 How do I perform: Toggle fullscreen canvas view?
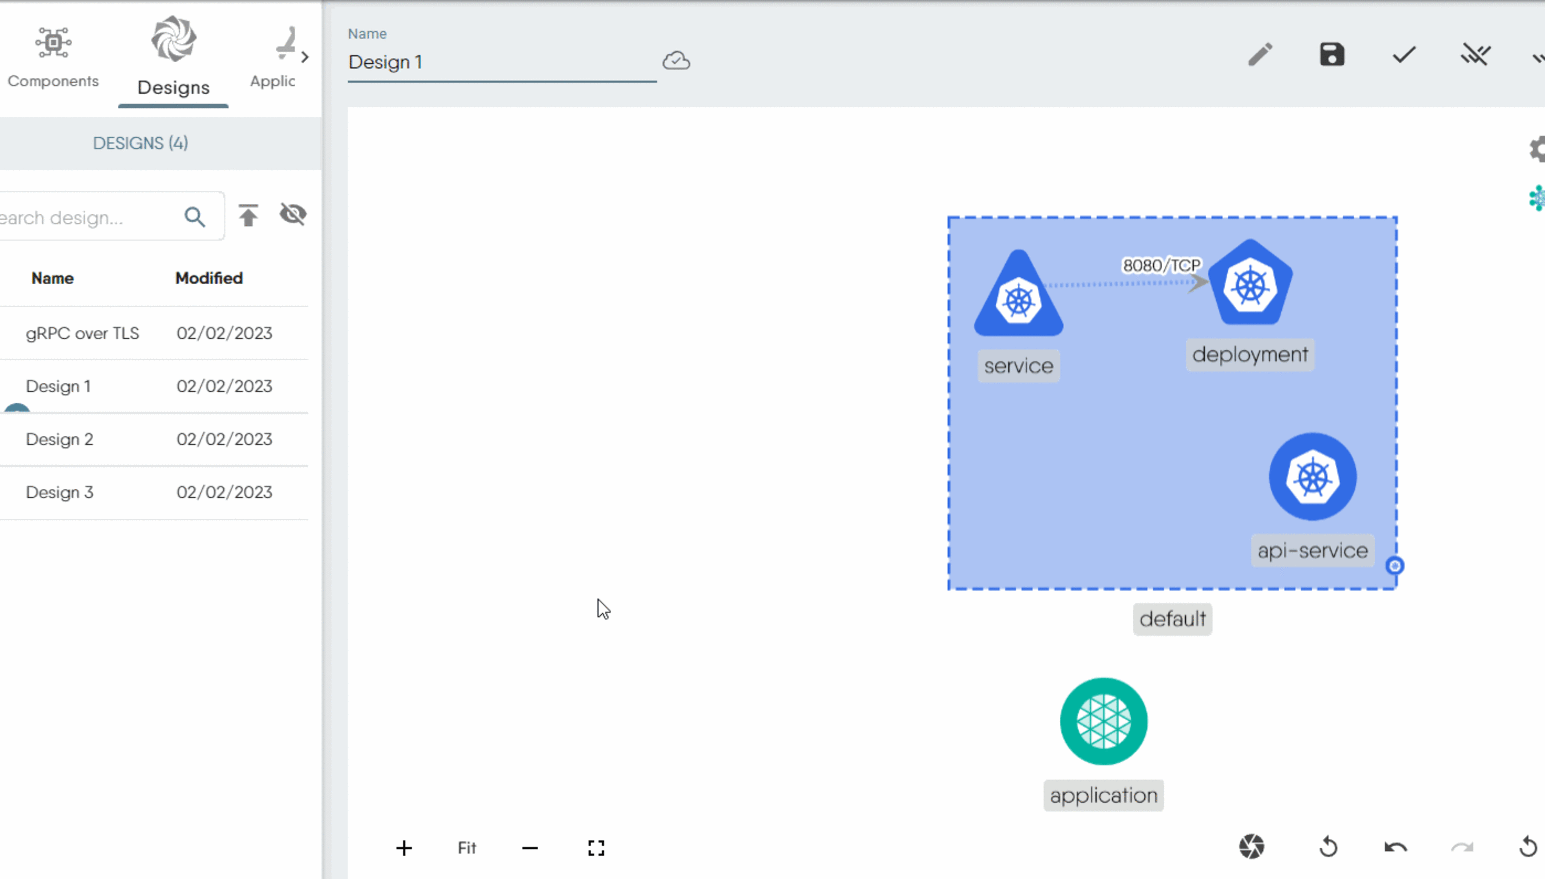point(596,848)
